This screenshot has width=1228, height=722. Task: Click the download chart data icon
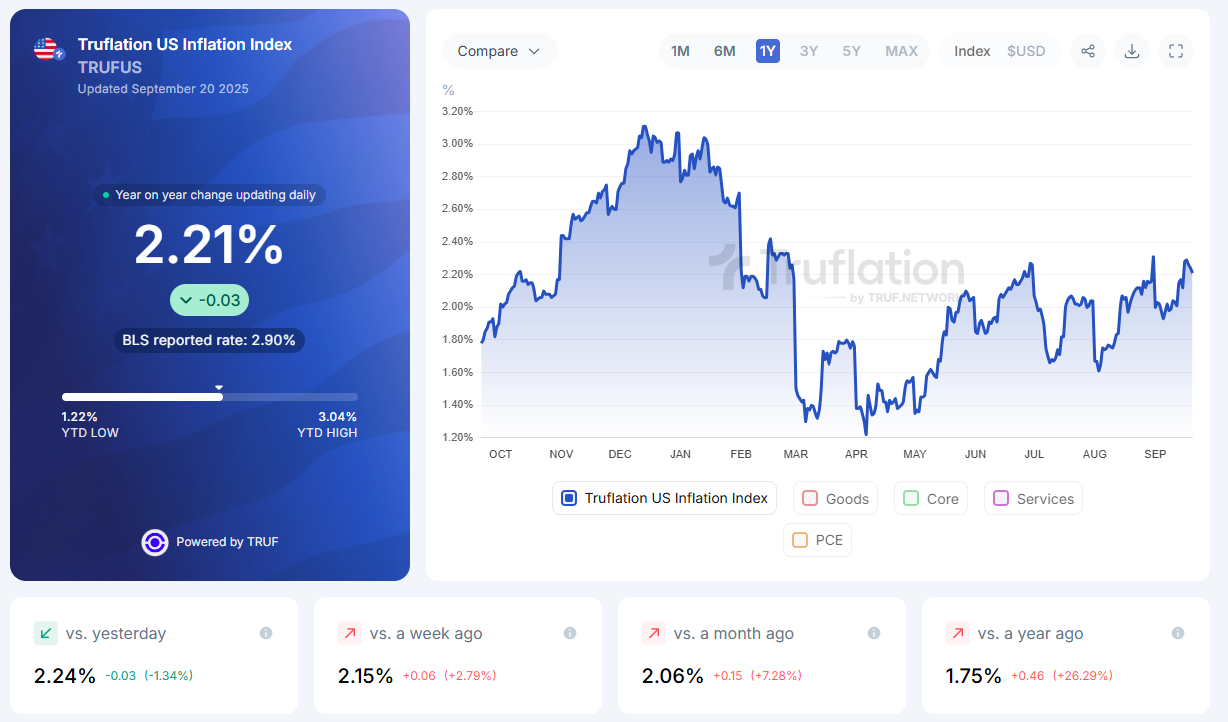point(1132,51)
